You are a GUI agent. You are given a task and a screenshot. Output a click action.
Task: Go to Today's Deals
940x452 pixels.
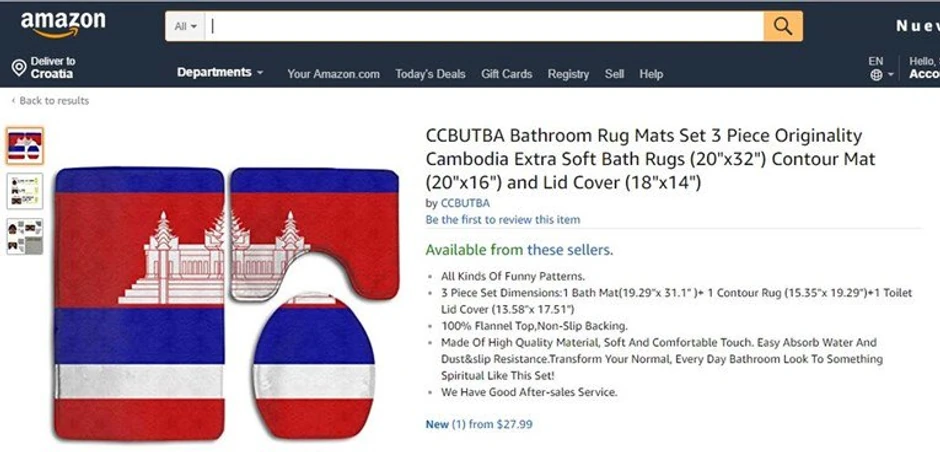430,74
